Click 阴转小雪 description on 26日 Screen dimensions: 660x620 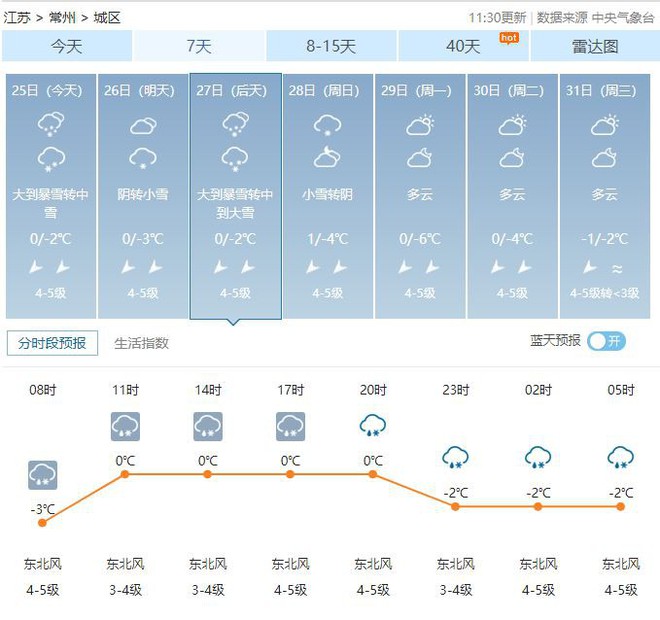pyautogui.click(x=143, y=194)
